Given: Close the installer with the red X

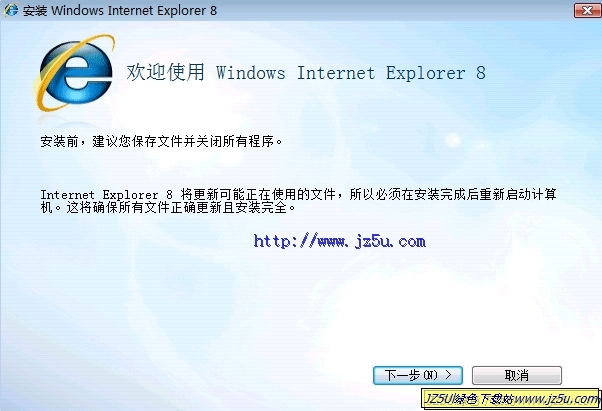Looking at the screenshot, I should (586, 10).
